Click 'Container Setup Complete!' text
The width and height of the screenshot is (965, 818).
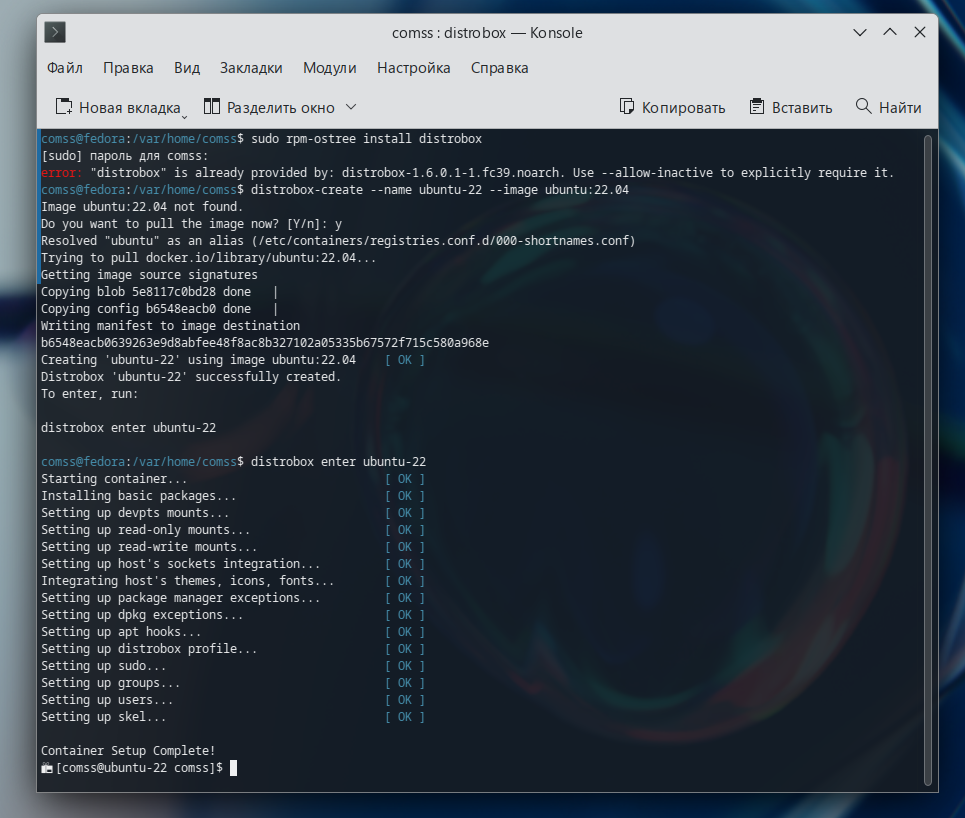(x=128, y=751)
